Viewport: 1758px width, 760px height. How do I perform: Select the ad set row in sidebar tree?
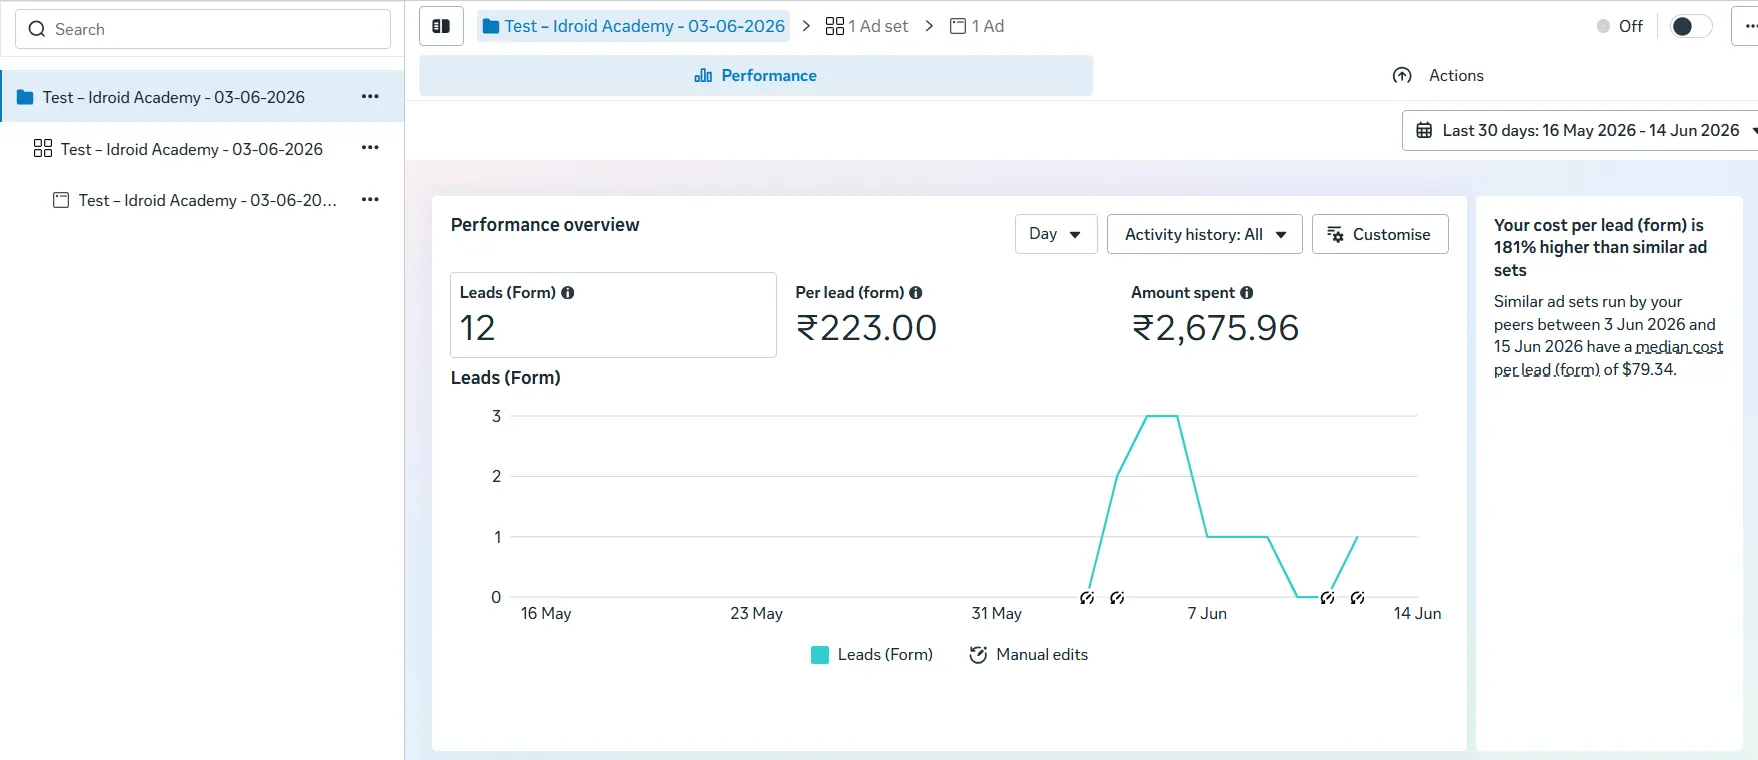(202, 148)
